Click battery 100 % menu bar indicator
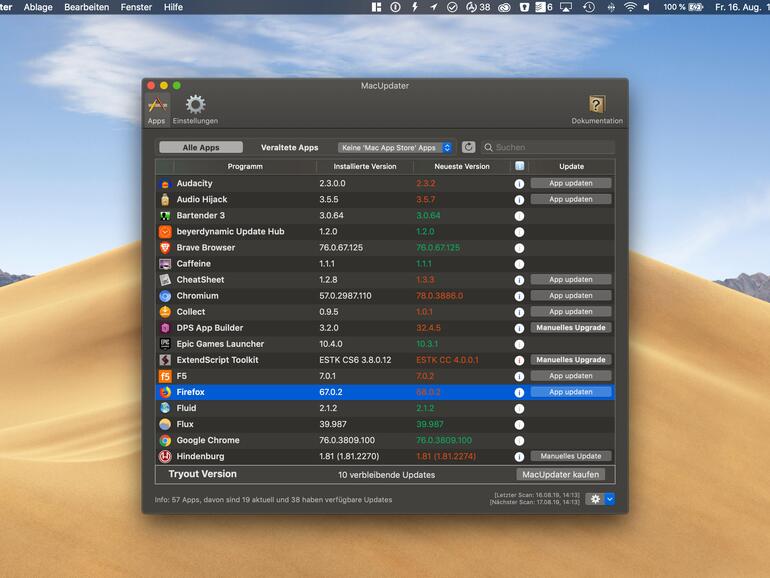Image resolution: width=770 pixels, height=578 pixels. [x=683, y=7]
